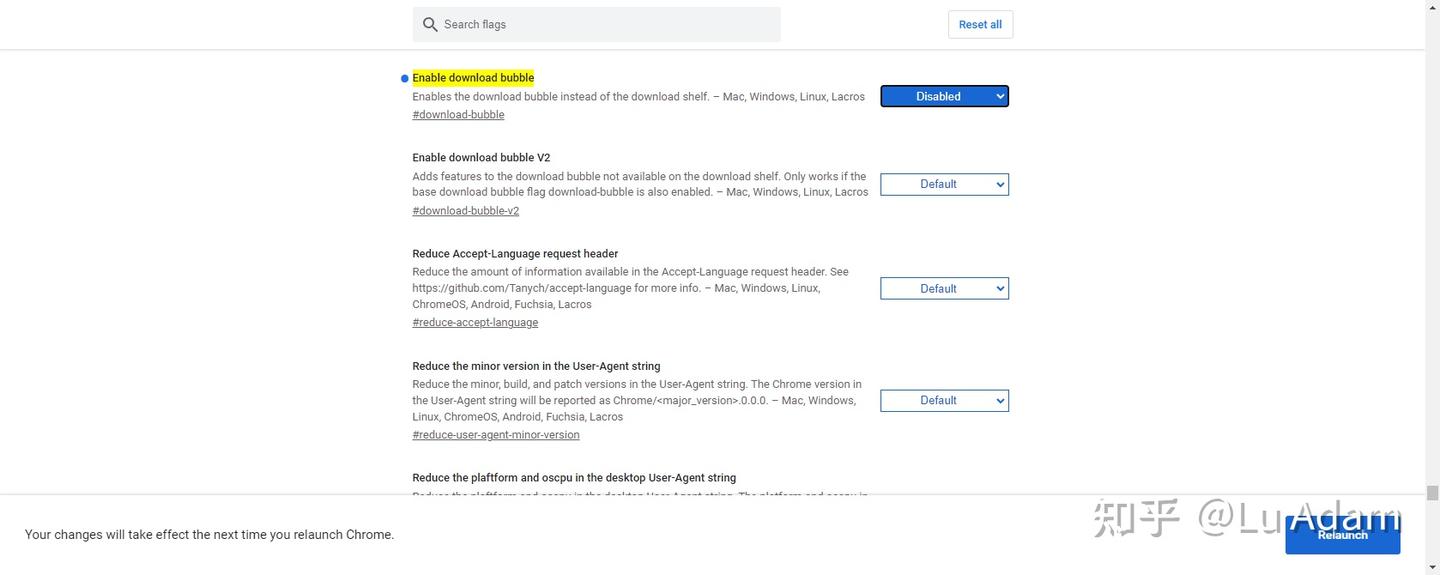Select the Enable download bubble V2 heading
The height and width of the screenshot is (575, 1440).
(x=481, y=158)
